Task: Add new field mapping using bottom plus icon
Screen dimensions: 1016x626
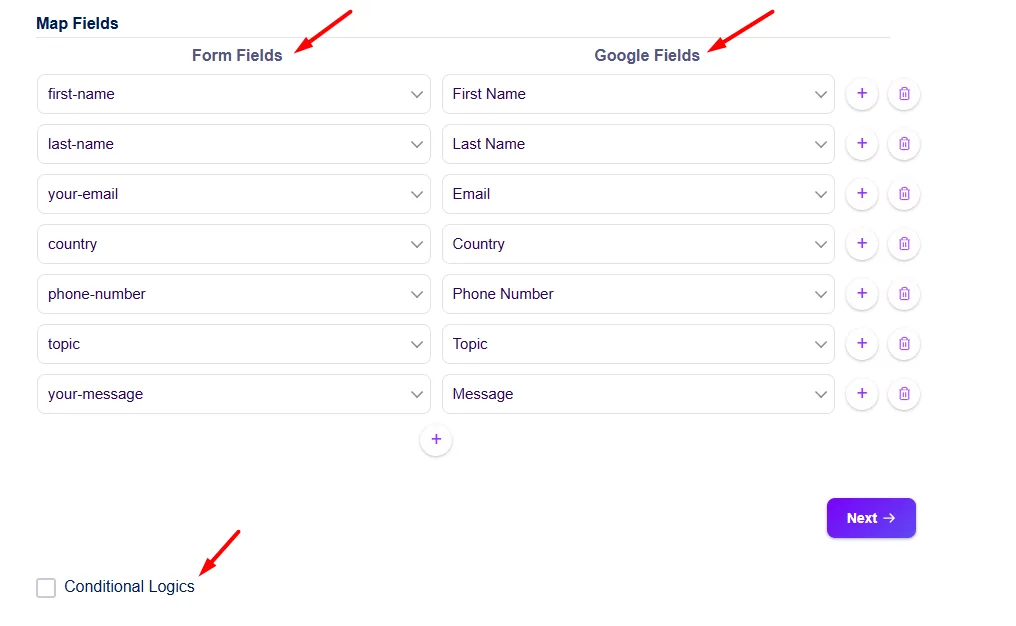Action: [436, 440]
